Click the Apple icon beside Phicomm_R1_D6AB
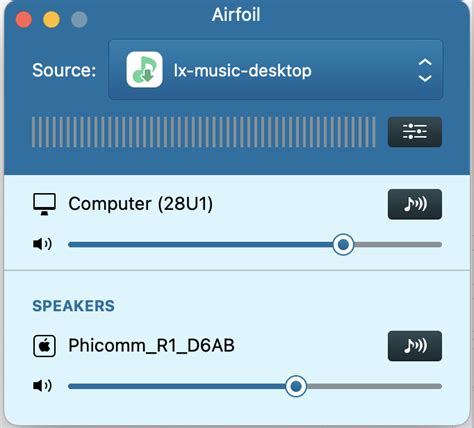The height and width of the screenshot is (428, 474). point(44,346)
